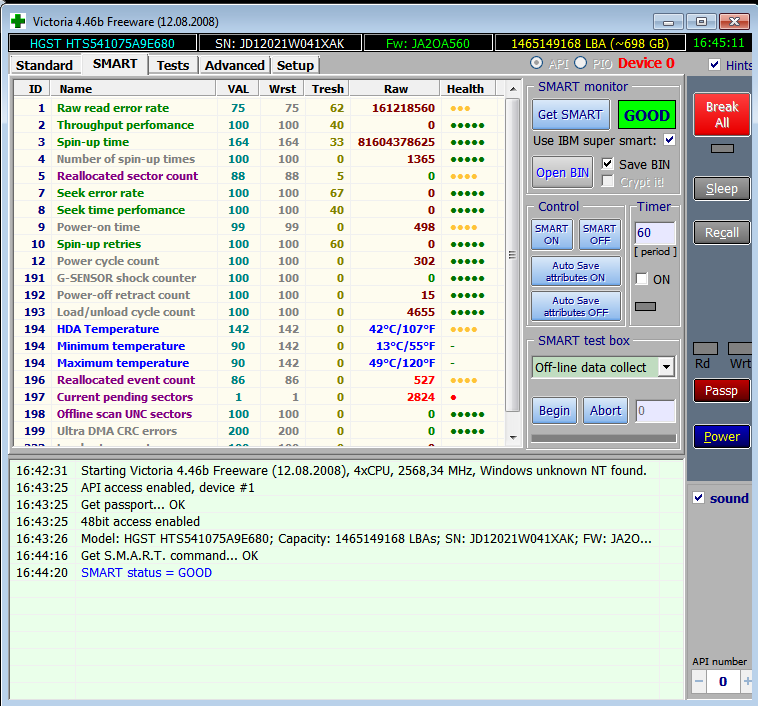Turn SMART ON in Control panel
Viewport: 758px width, 706px height.
552,235
